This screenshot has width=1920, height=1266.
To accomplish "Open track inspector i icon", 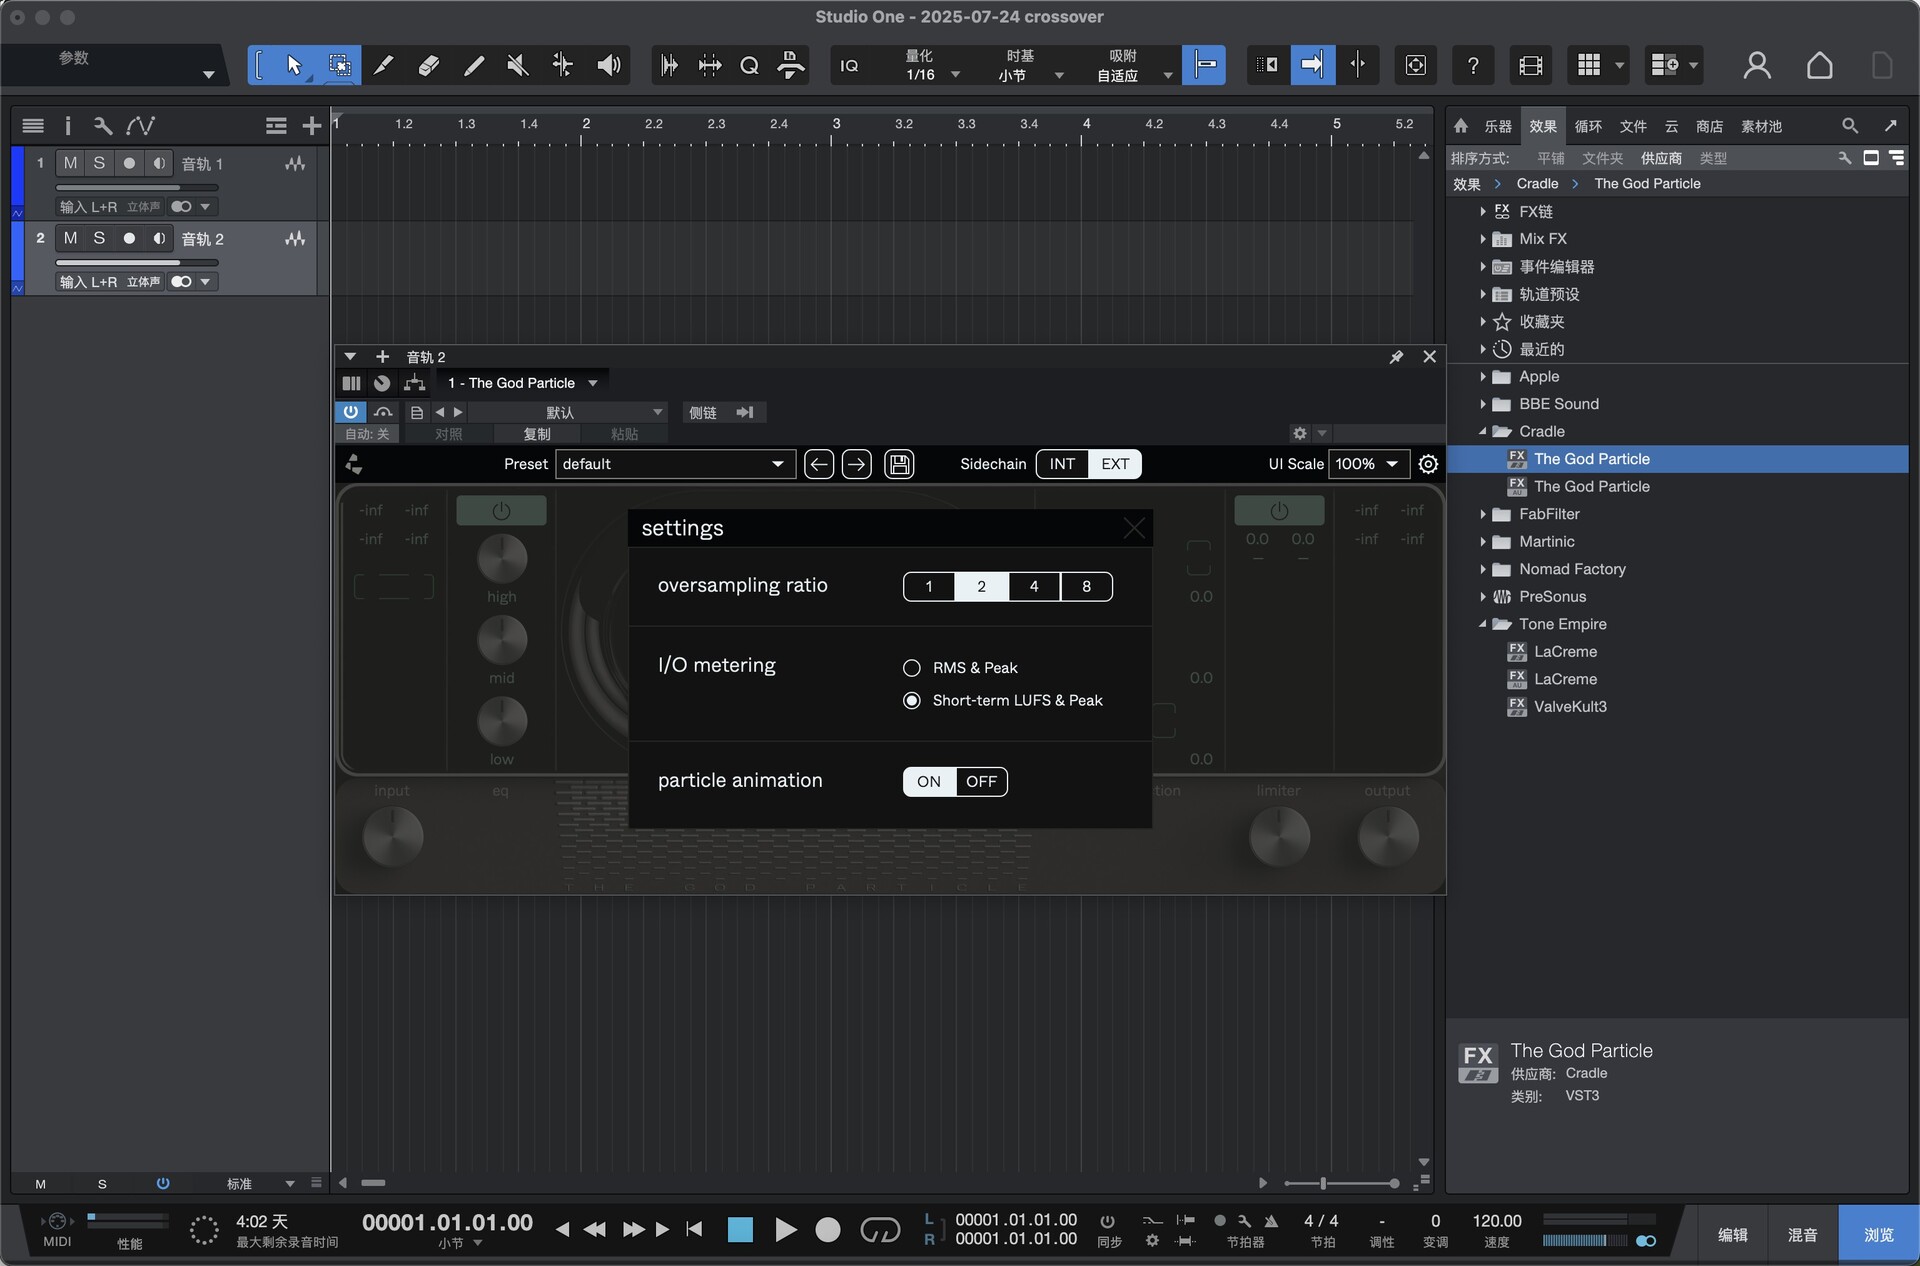I will coord(68,125).
